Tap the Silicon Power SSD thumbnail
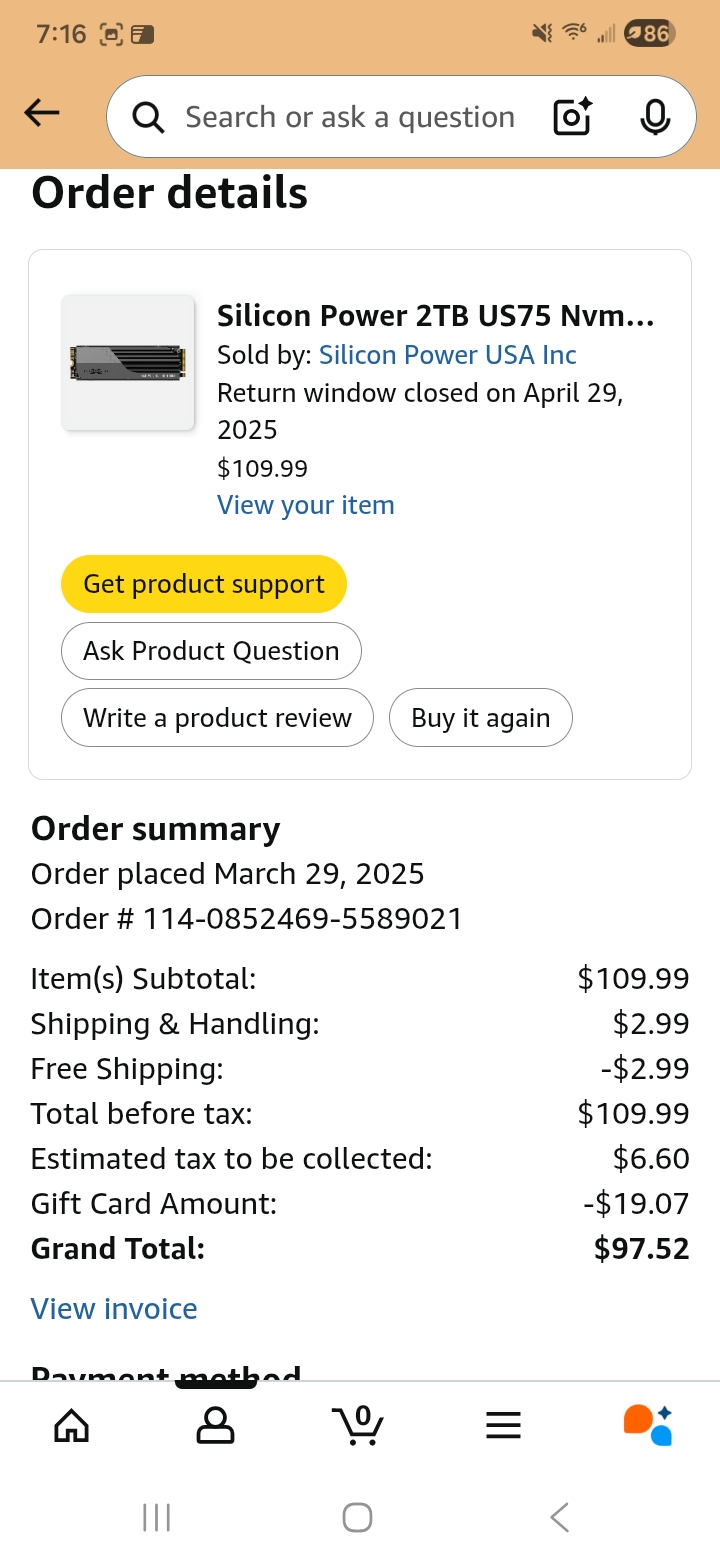Viewport: 720px width, 1560px height. (x=128, y=363)
